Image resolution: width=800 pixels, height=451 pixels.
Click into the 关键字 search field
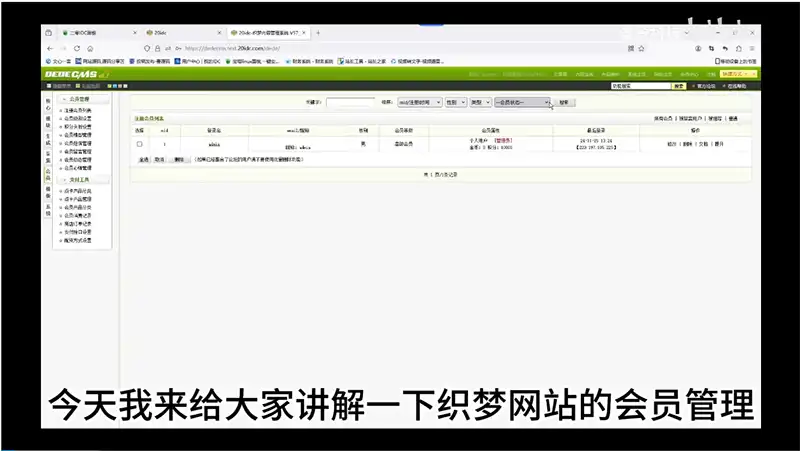tap(350, 102)
